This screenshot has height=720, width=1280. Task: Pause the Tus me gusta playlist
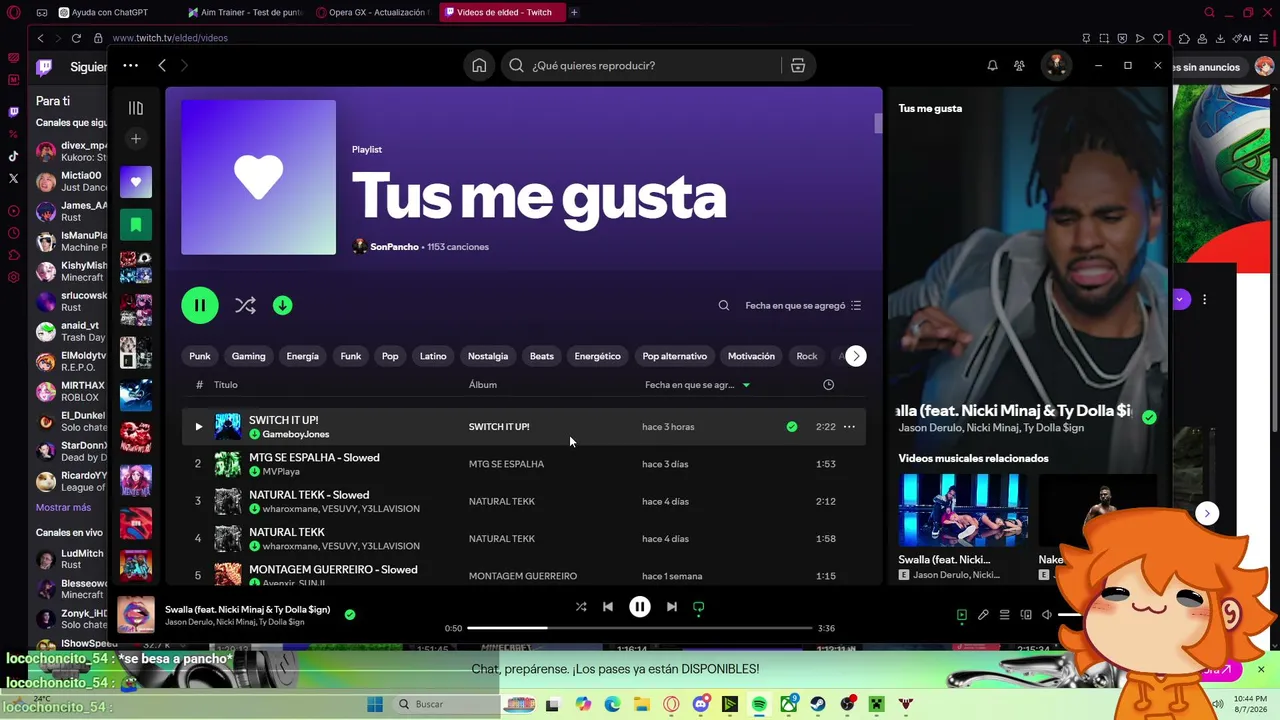pos(200,305)
